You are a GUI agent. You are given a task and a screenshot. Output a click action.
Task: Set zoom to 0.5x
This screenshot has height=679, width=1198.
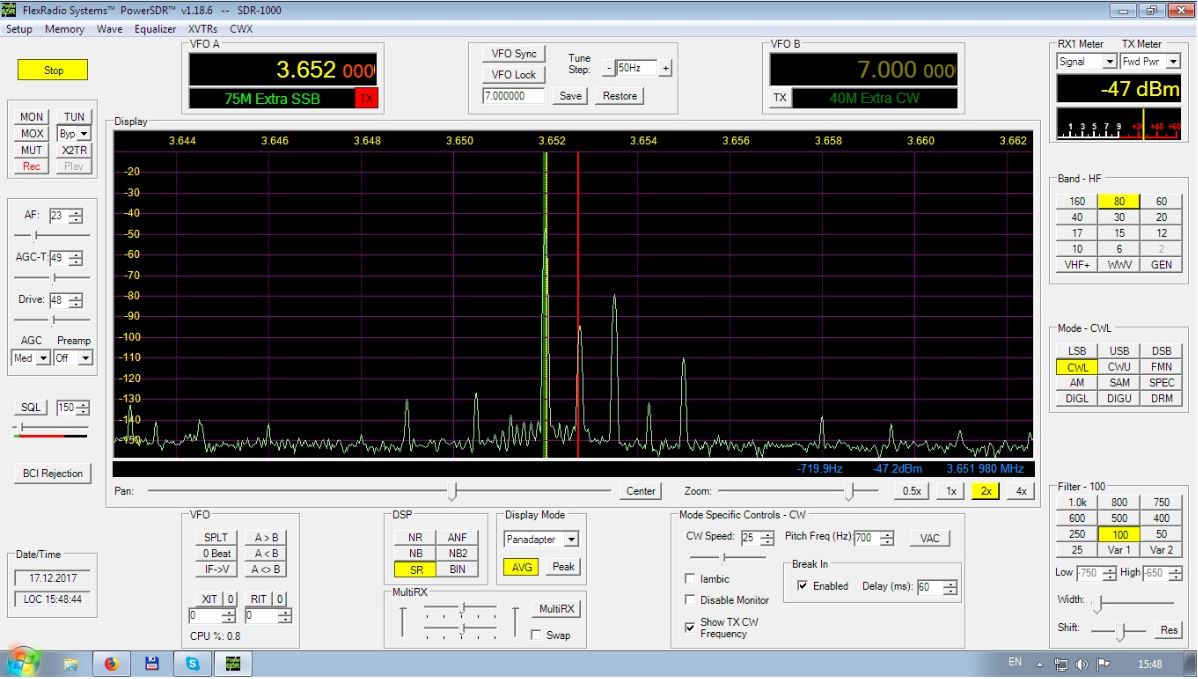pos(911,491)
